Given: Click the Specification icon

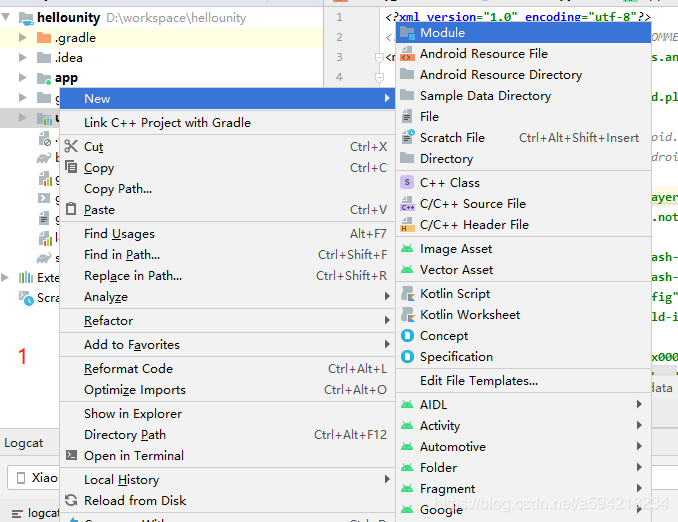Looking at the screenshot, I should click(x=407, y=356).
